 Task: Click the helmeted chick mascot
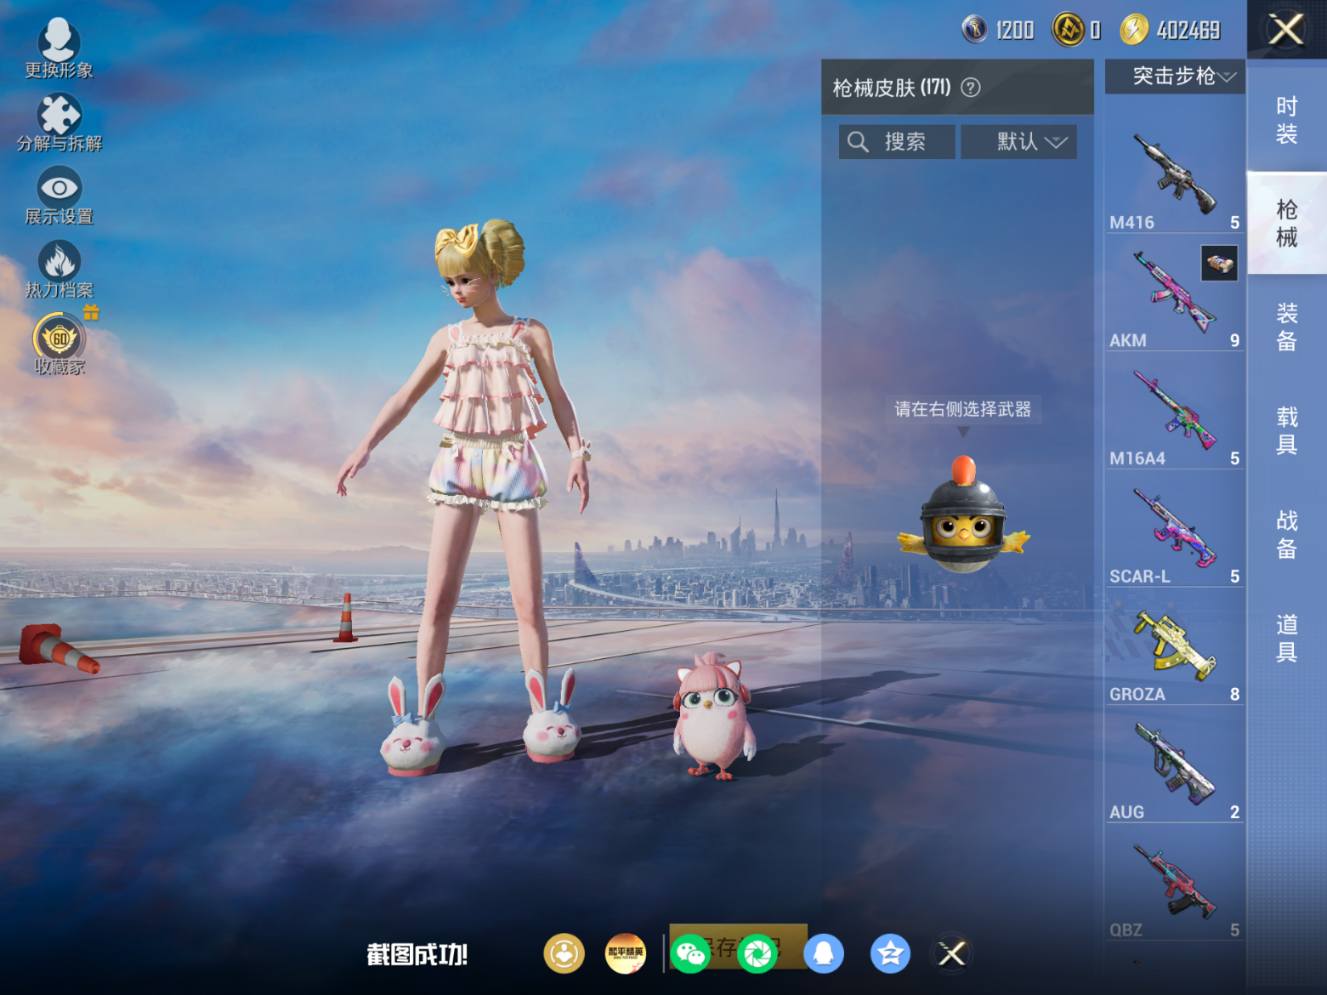[x=962, y=516]
